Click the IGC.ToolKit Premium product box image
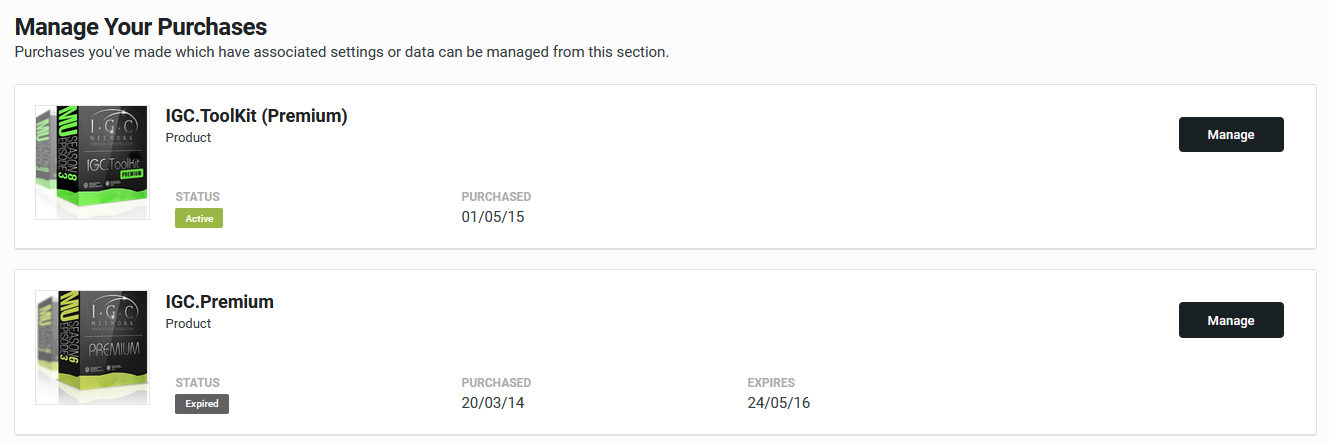The height and width of the screenshot is (442, 1329). click(92, 162)
